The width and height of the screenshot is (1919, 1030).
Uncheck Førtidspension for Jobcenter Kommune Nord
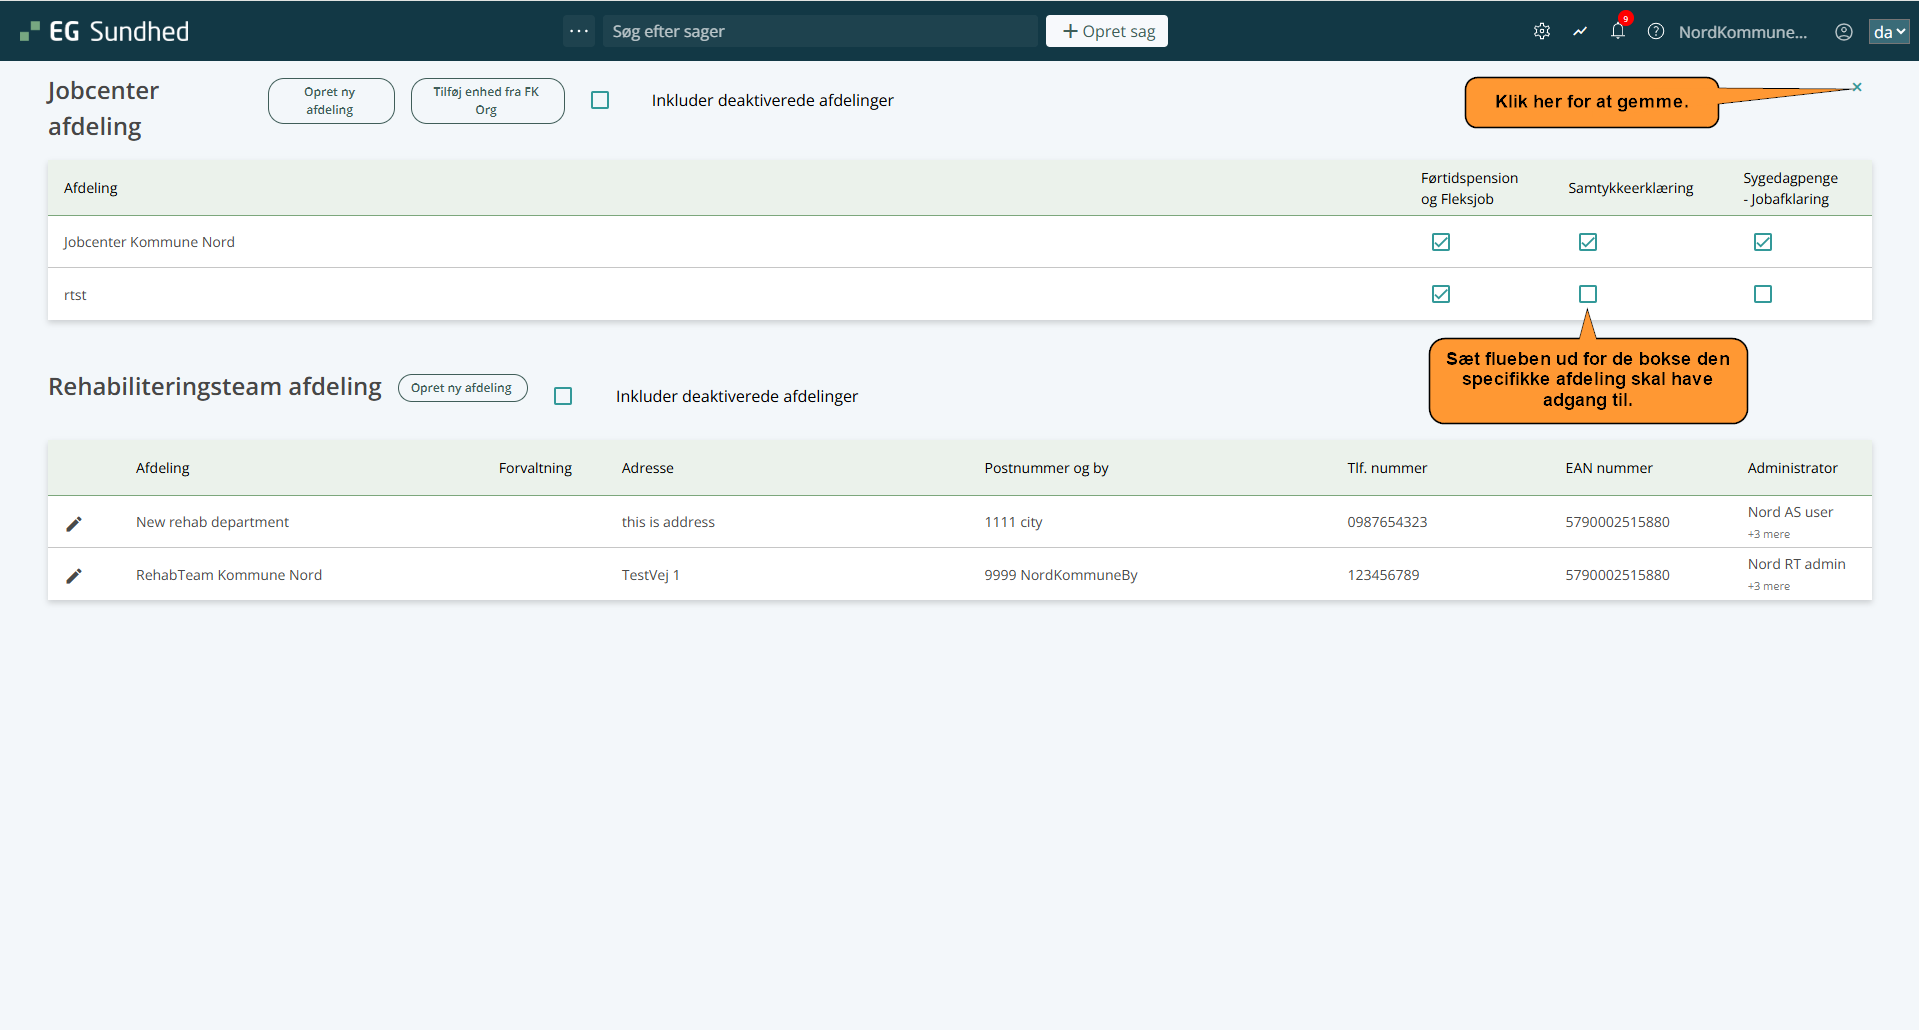tap(1440, 242)
